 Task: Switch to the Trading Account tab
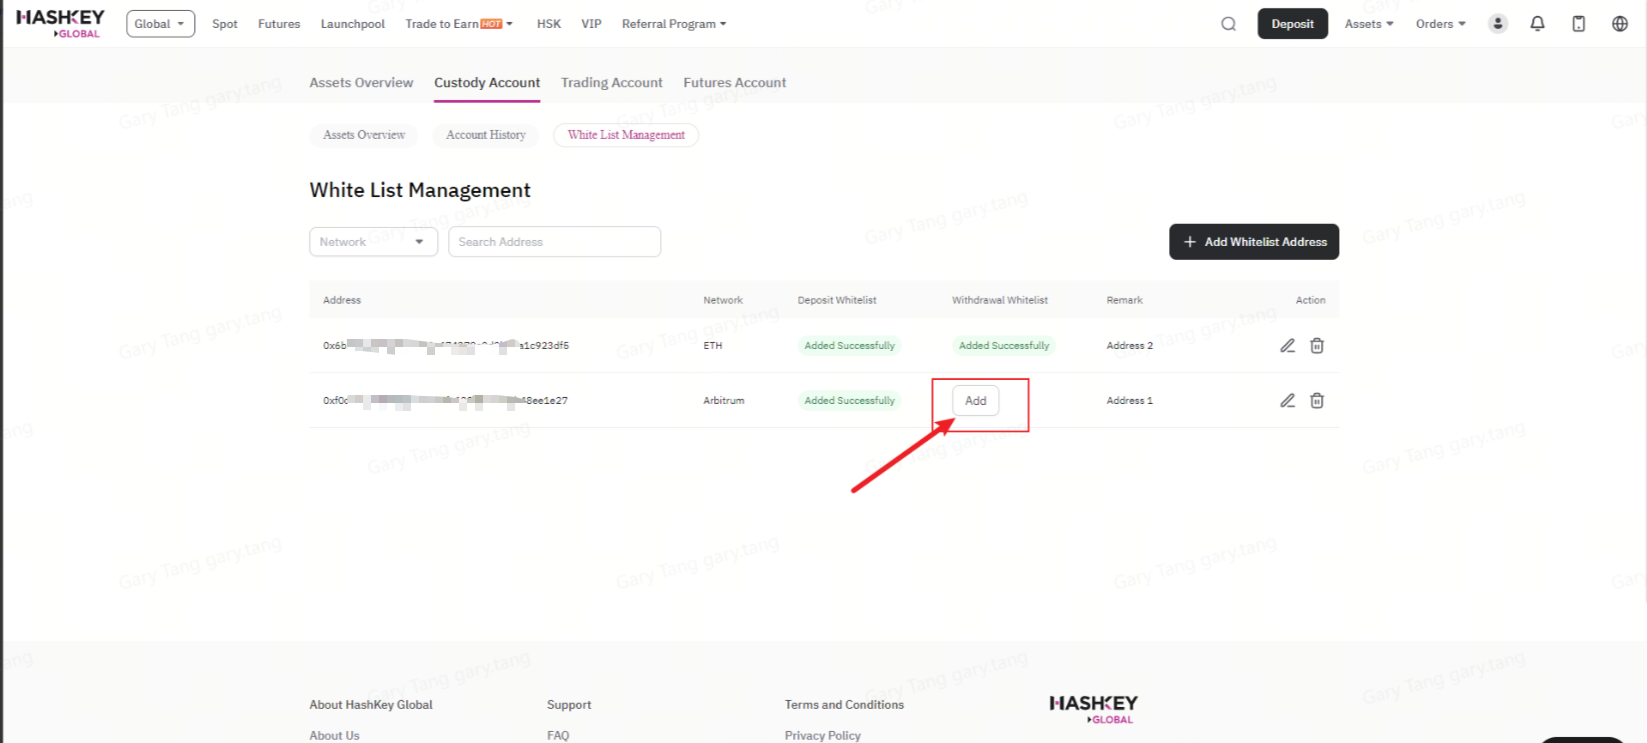tap(611, 83)
